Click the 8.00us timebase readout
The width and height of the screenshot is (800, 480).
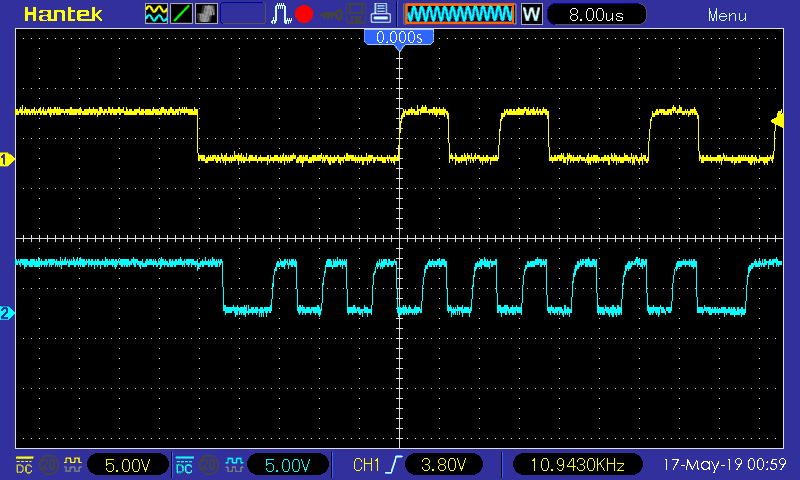(x=596, y=14)
